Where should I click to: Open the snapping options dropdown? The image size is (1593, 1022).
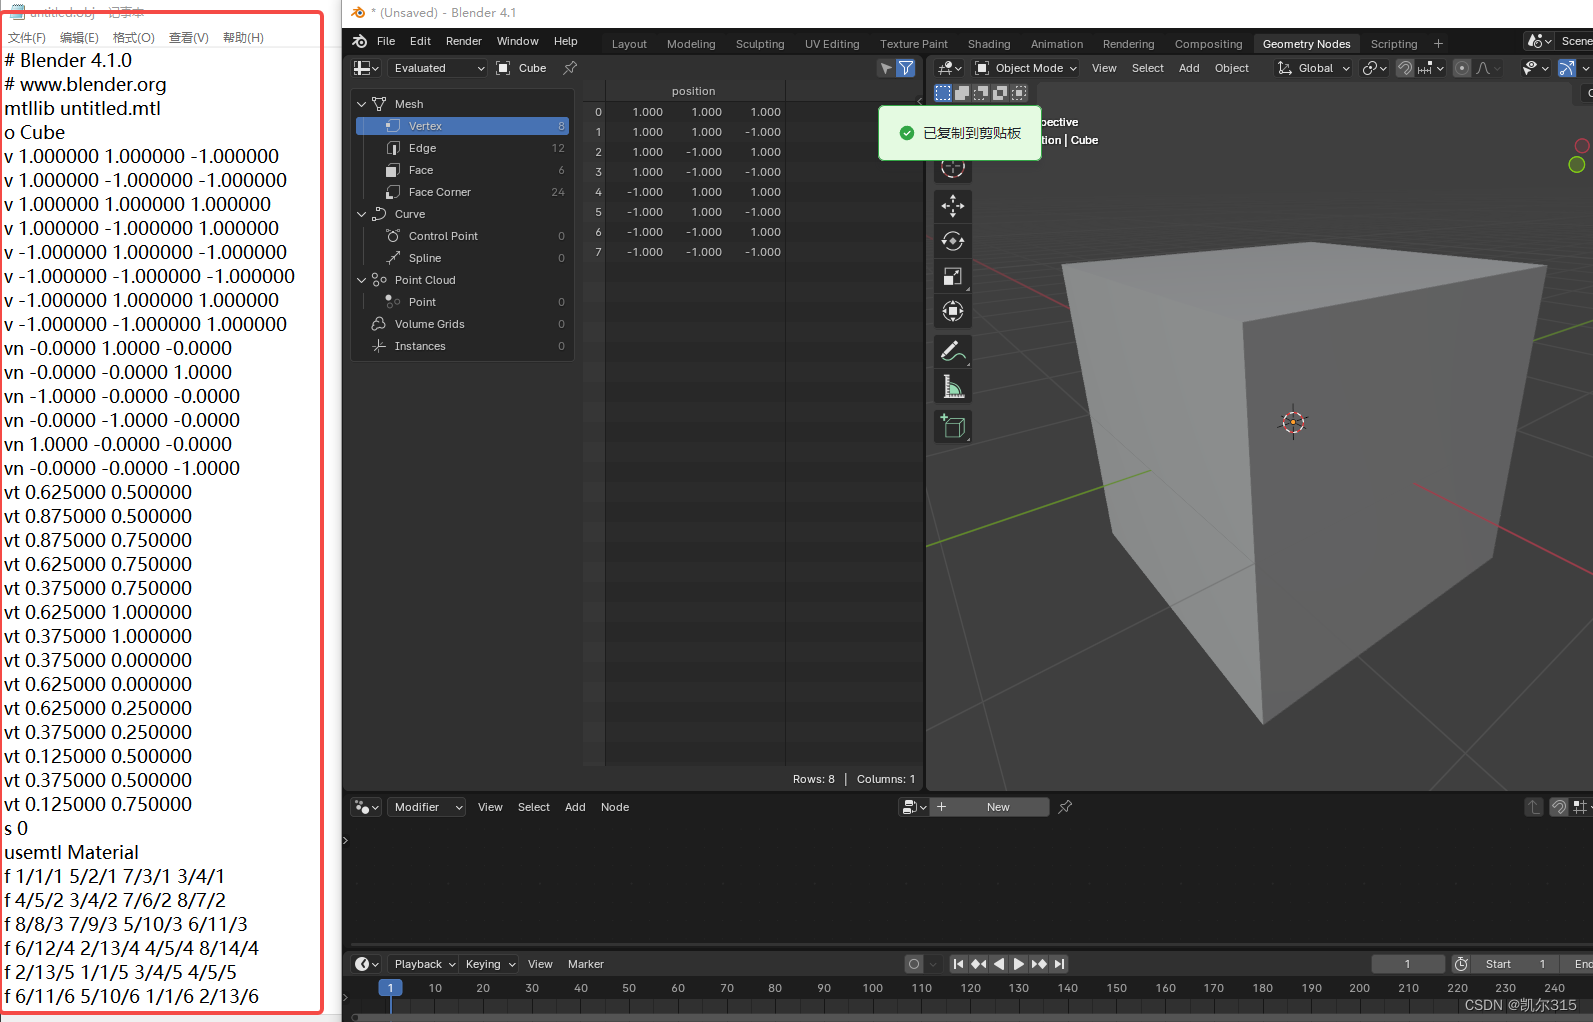click(1431, 68)
